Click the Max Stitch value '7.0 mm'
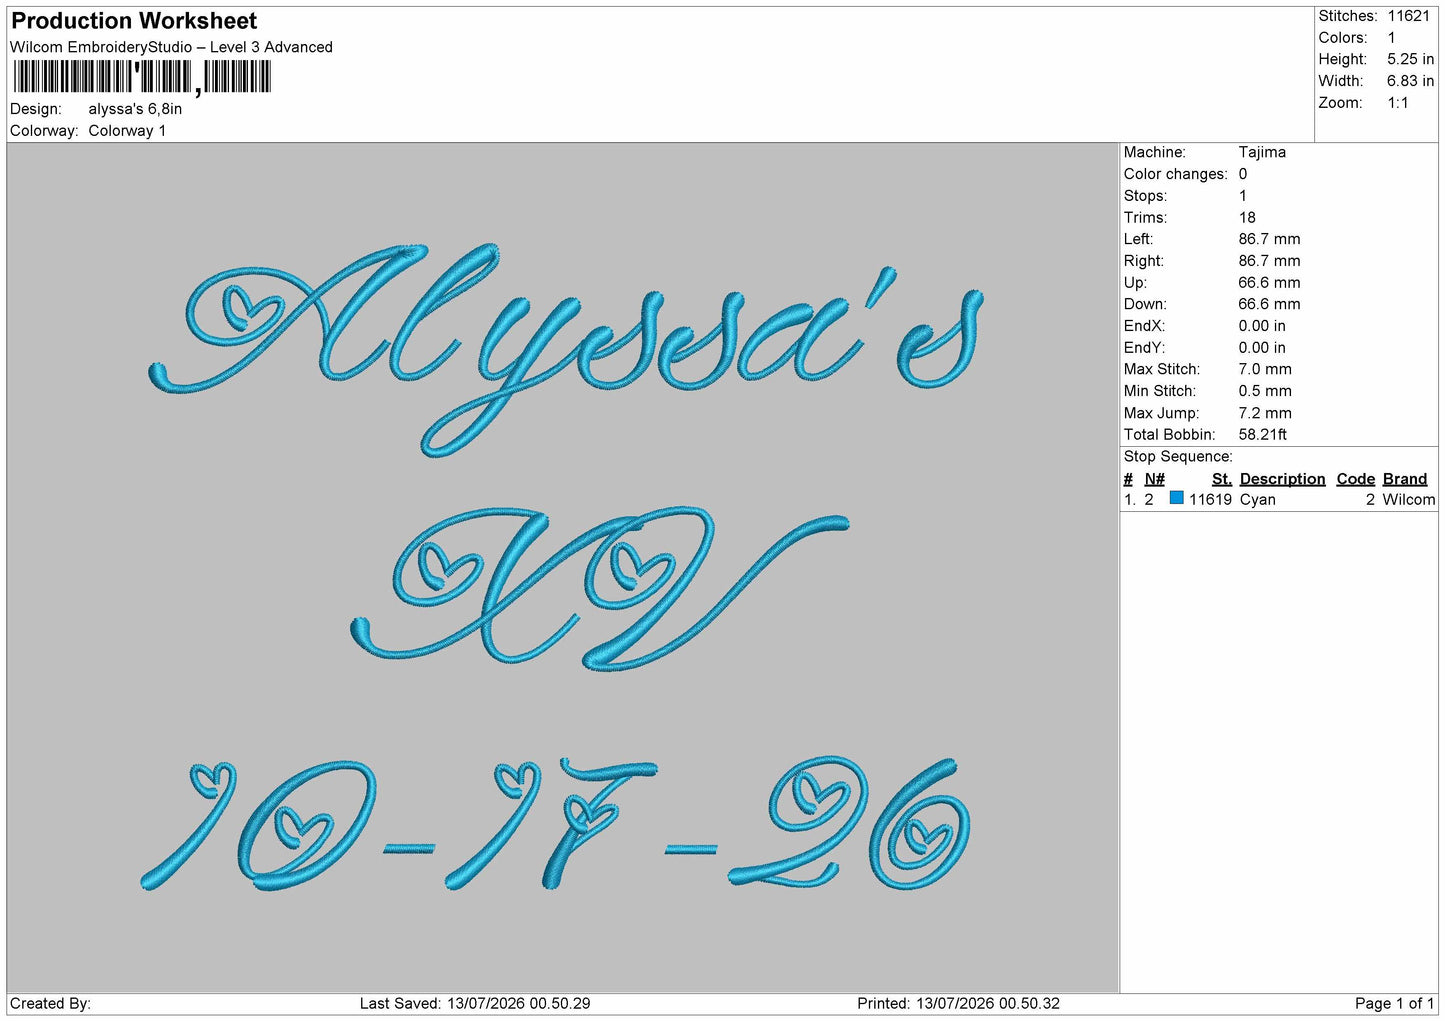The height and width of the screenshot is (1021, 1445). pyautogui.click(x=1265, y=369)
